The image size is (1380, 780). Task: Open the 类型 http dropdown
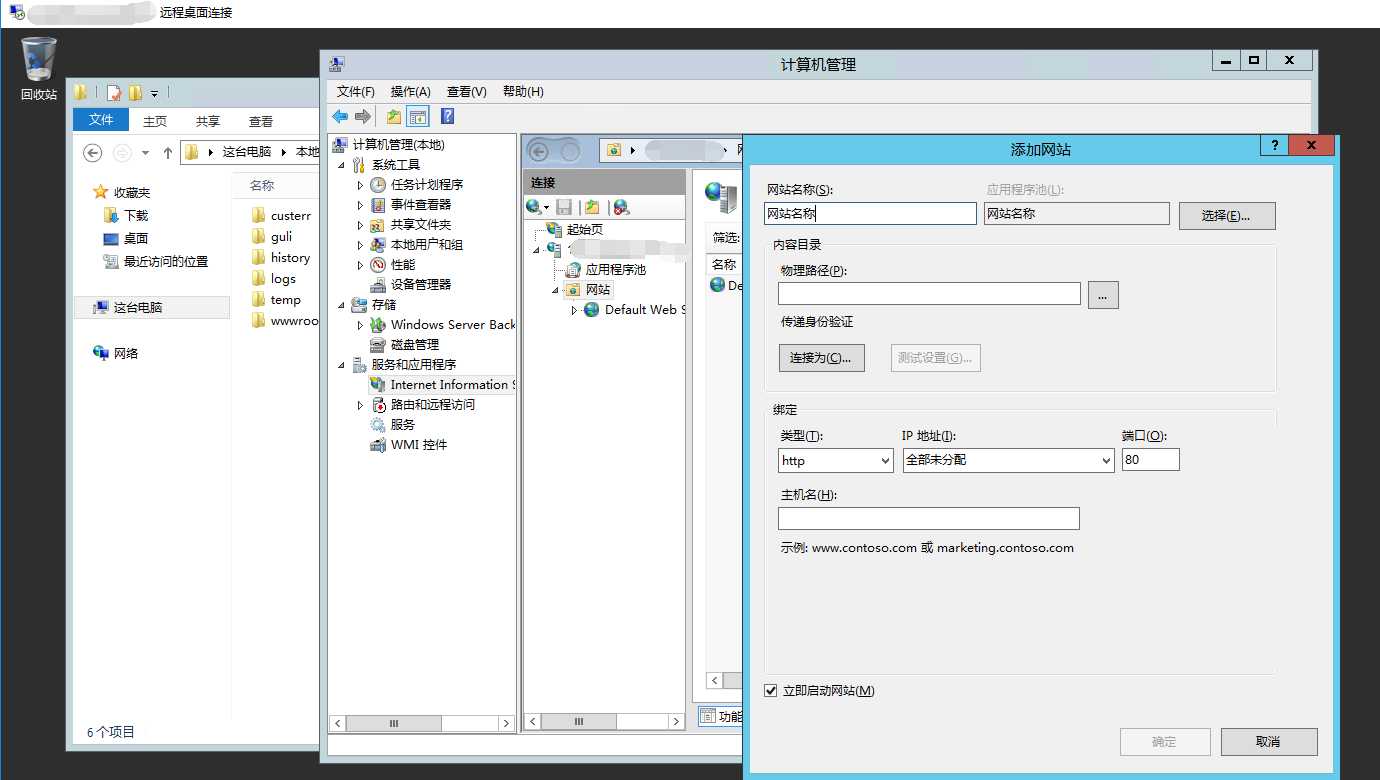coord(836,460)
